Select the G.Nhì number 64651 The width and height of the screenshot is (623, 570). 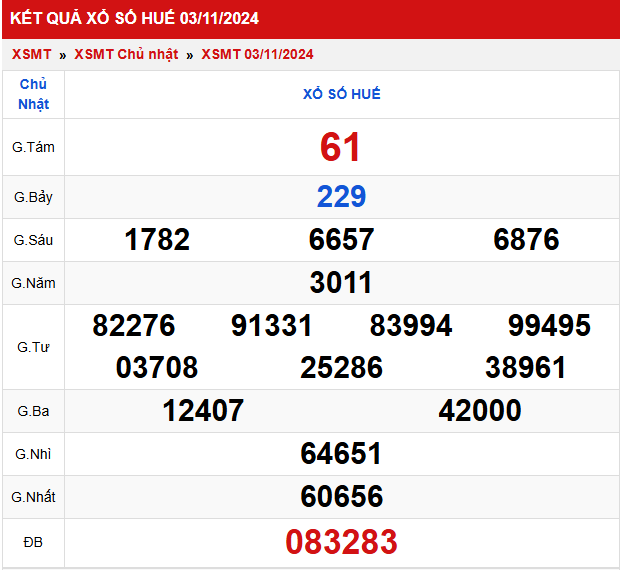point(341,454)
